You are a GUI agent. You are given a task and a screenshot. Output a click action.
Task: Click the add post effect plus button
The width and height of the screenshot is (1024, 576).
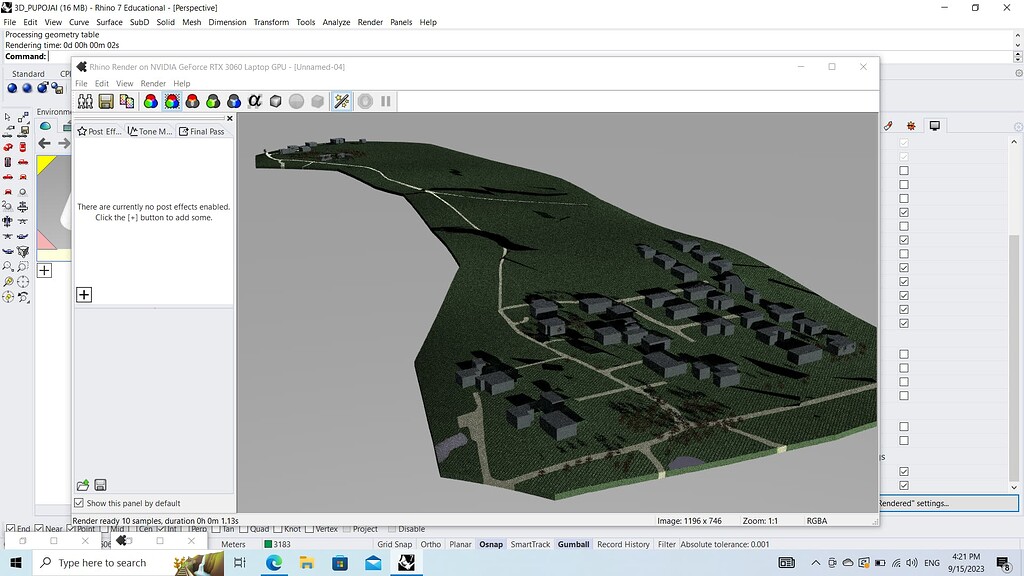click(x=84, y=294)
